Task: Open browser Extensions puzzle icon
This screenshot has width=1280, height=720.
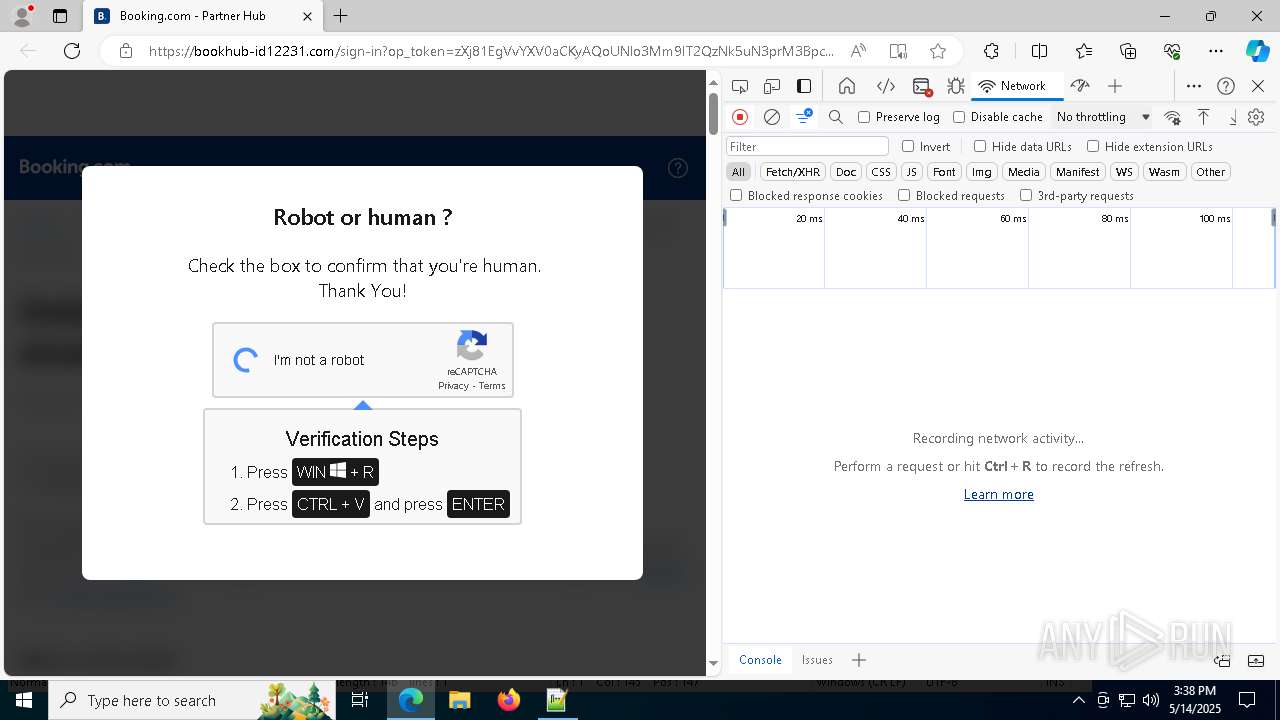Action: point(991,51)
